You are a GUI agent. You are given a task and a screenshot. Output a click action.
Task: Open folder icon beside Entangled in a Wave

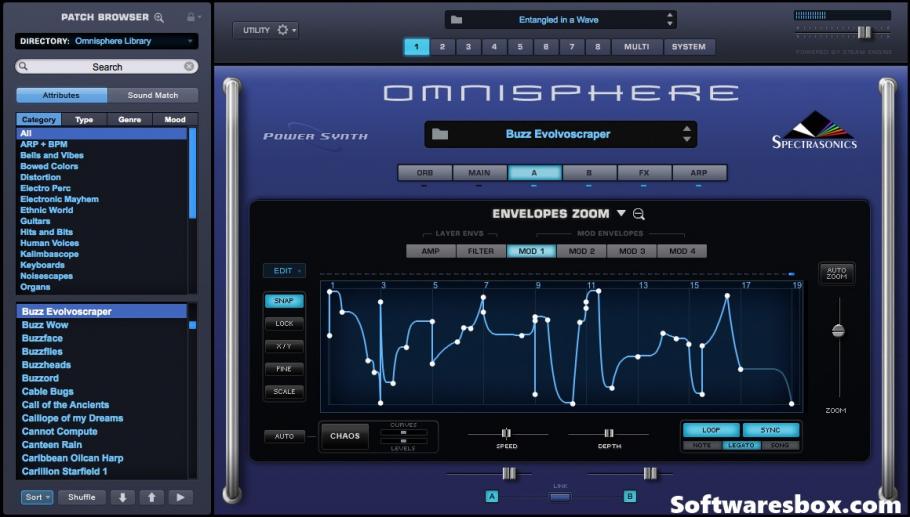[x=457, y=20]
